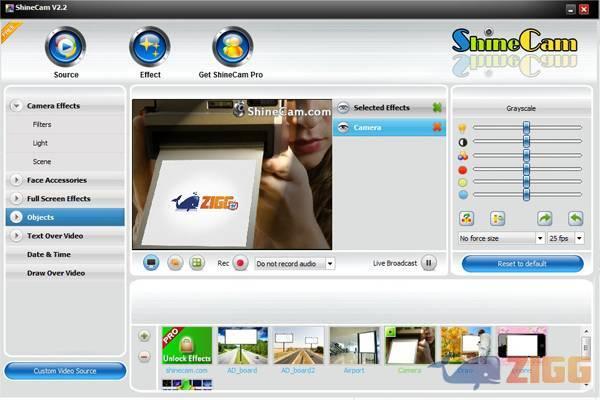Open the Source panel icon
600x400 pixels.
point(65,47)
